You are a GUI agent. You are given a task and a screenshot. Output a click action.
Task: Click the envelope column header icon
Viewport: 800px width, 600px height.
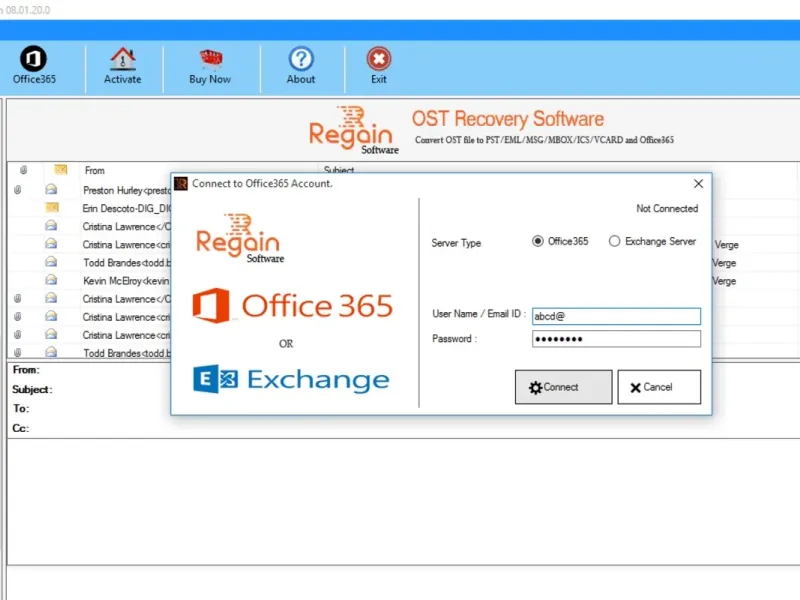point(61,169)
